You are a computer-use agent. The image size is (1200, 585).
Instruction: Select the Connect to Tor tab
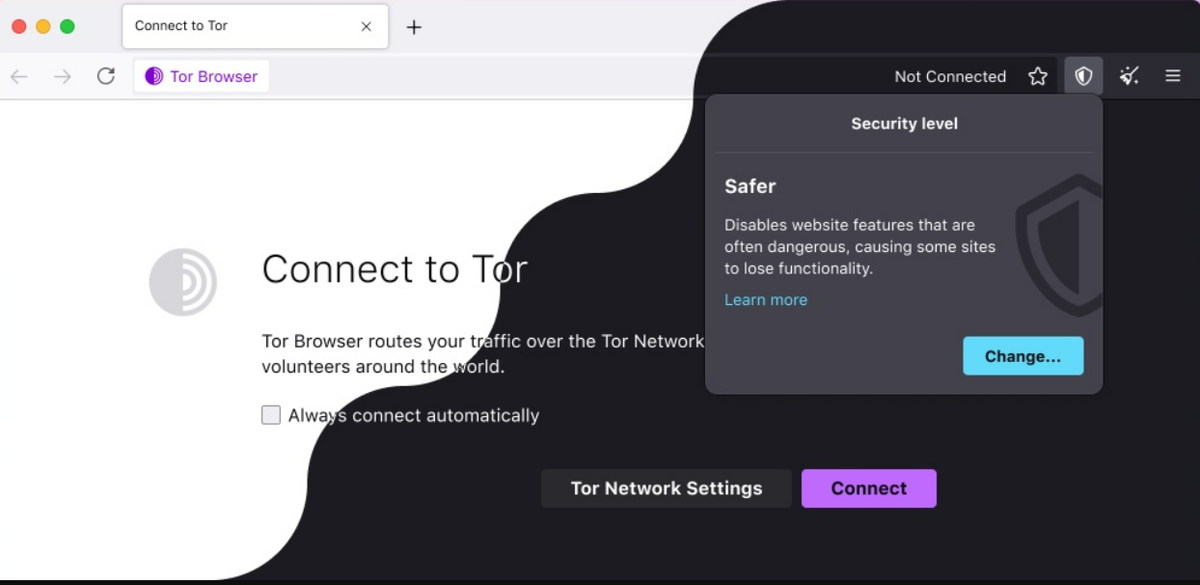(255, 27)
